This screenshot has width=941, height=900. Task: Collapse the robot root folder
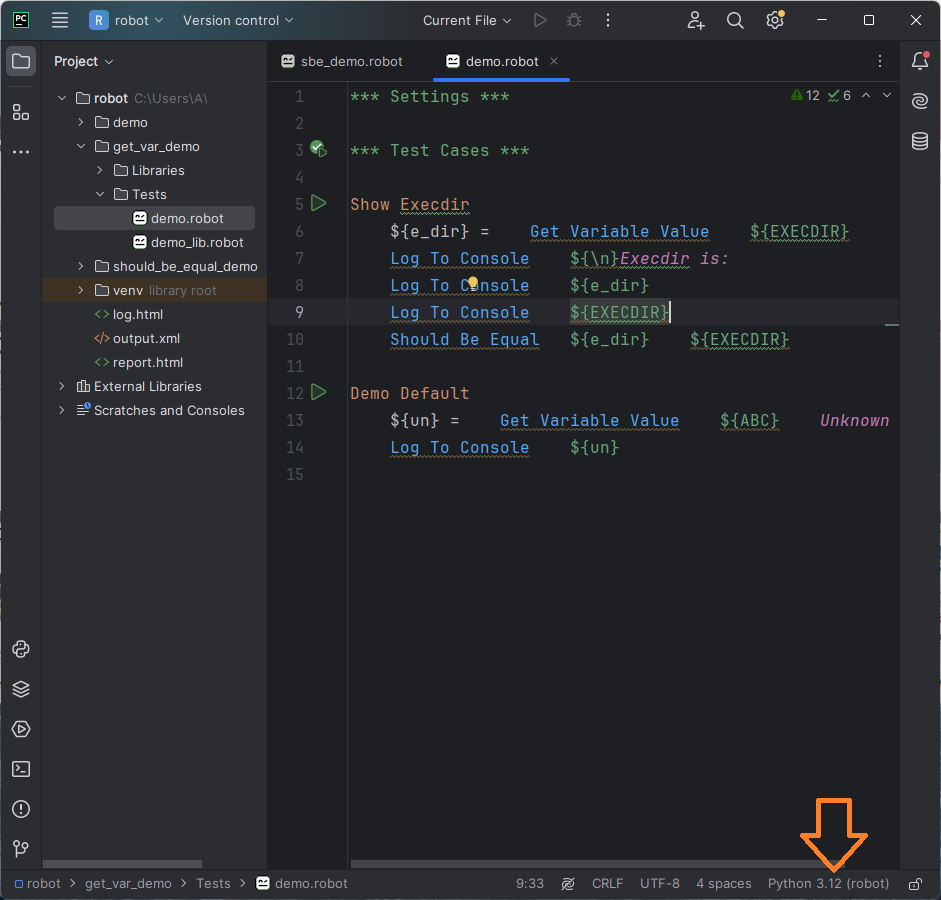[62, 98]
